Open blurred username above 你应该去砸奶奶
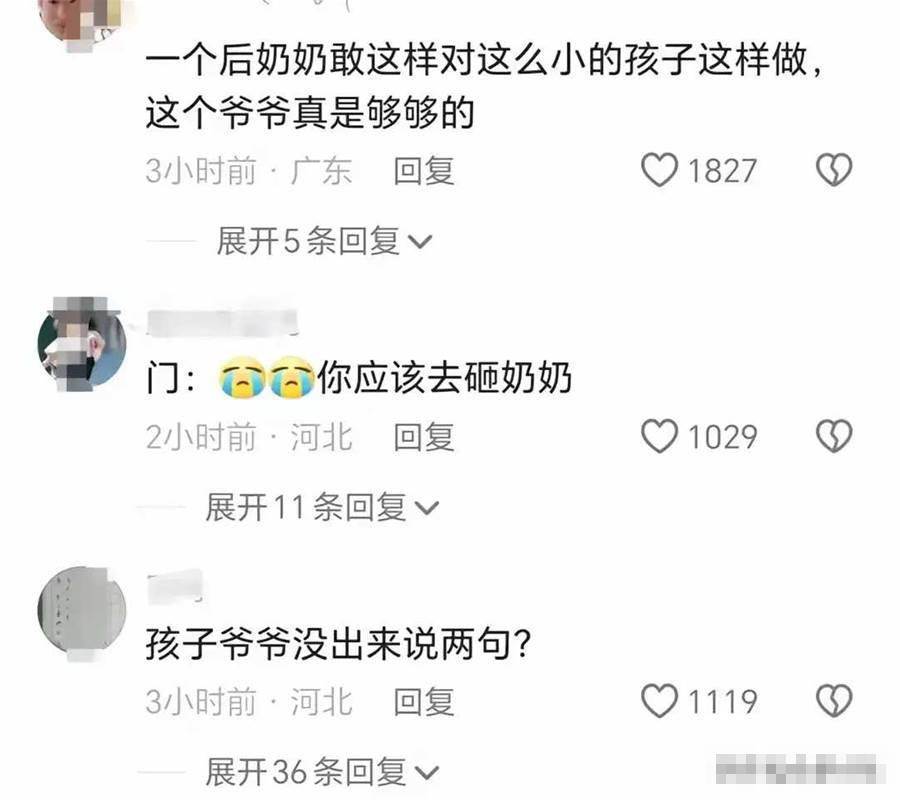 pyautogui.click(x=223, y=323)
